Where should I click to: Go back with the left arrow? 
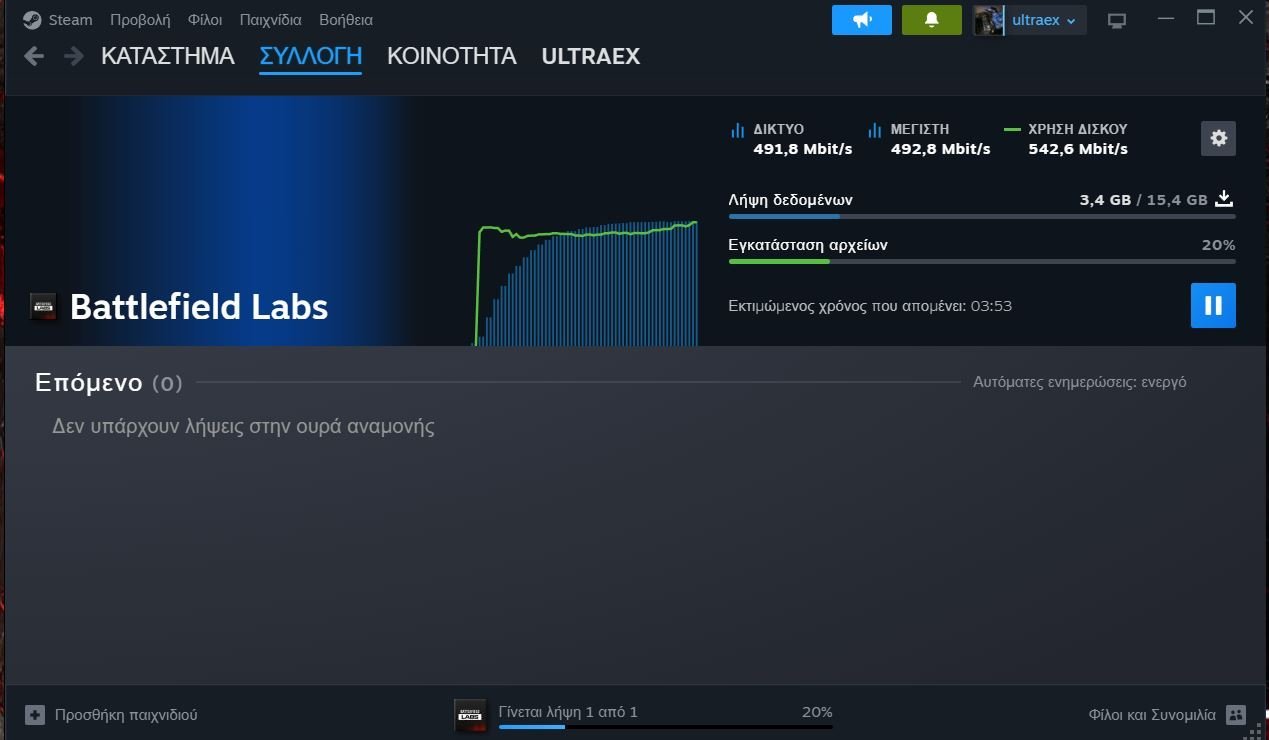34,56
